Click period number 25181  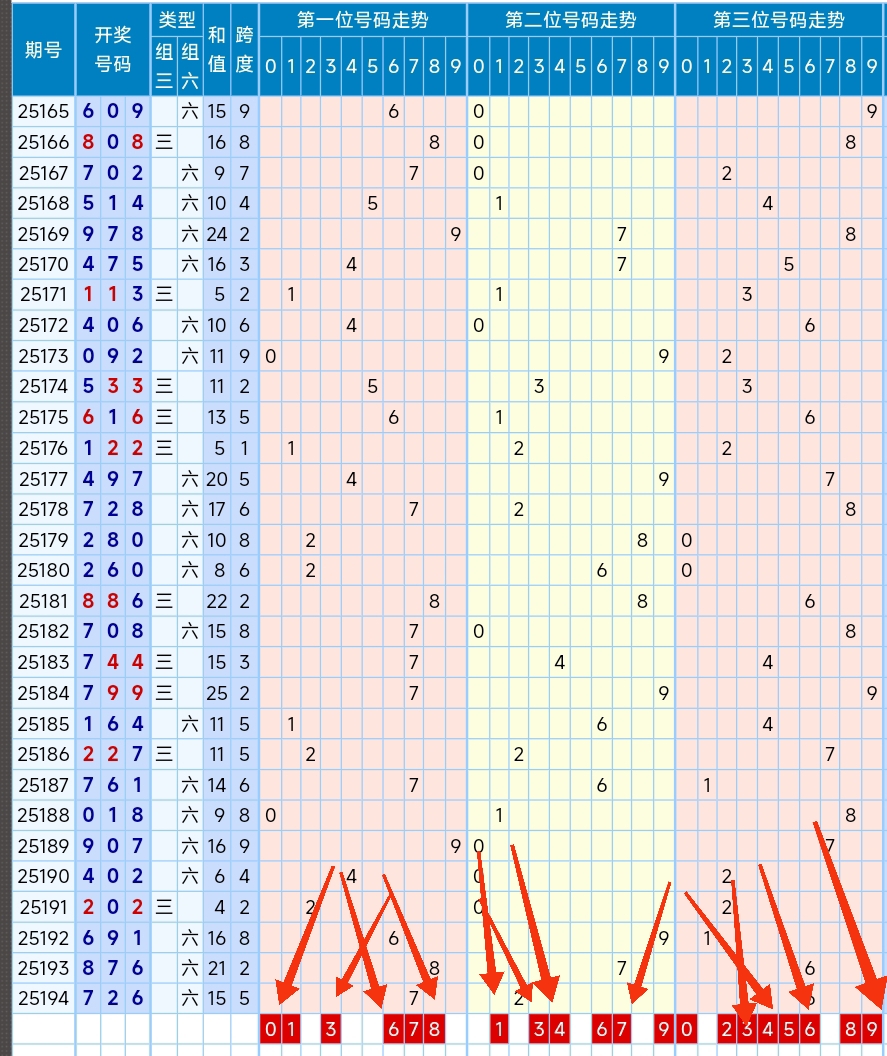click(x=43, y=601)
